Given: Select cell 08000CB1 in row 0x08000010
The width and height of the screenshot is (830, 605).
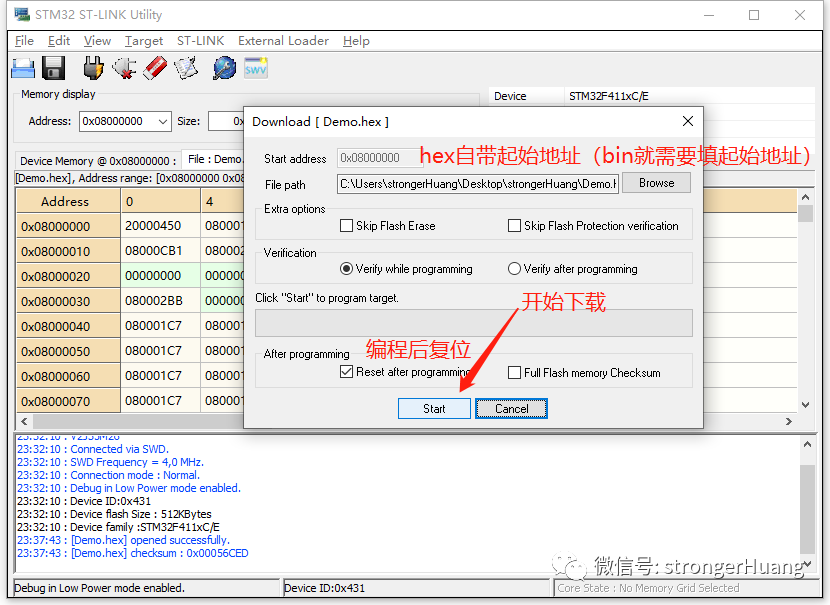Looking at the screenshot, I should pos(161,251).
